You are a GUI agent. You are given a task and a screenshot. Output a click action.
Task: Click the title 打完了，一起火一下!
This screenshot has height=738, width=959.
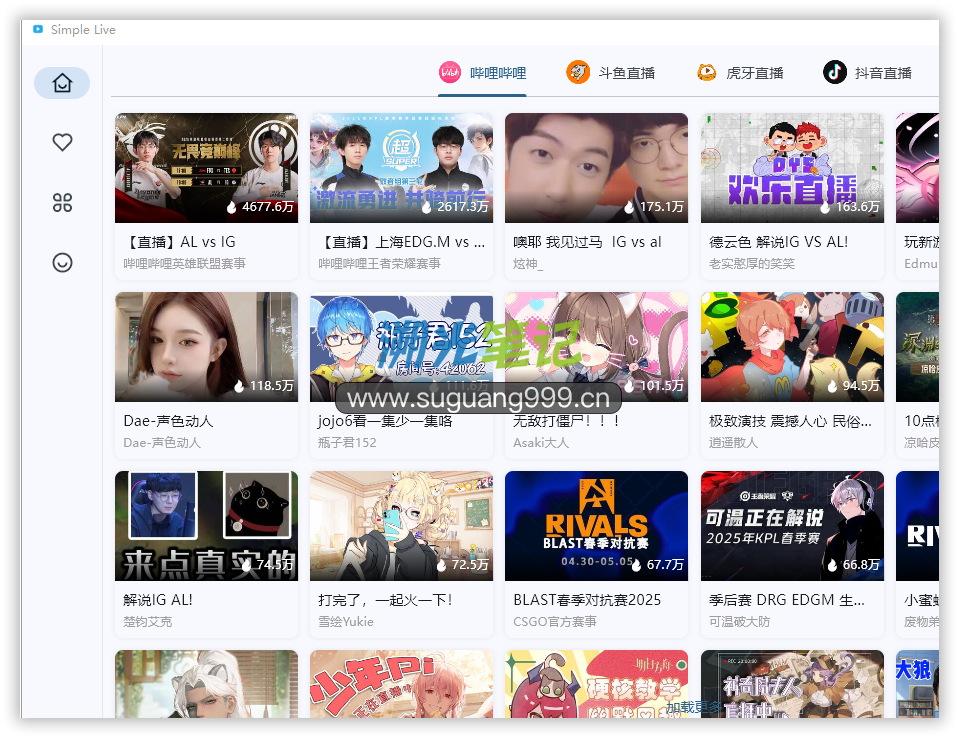point(385,600)
